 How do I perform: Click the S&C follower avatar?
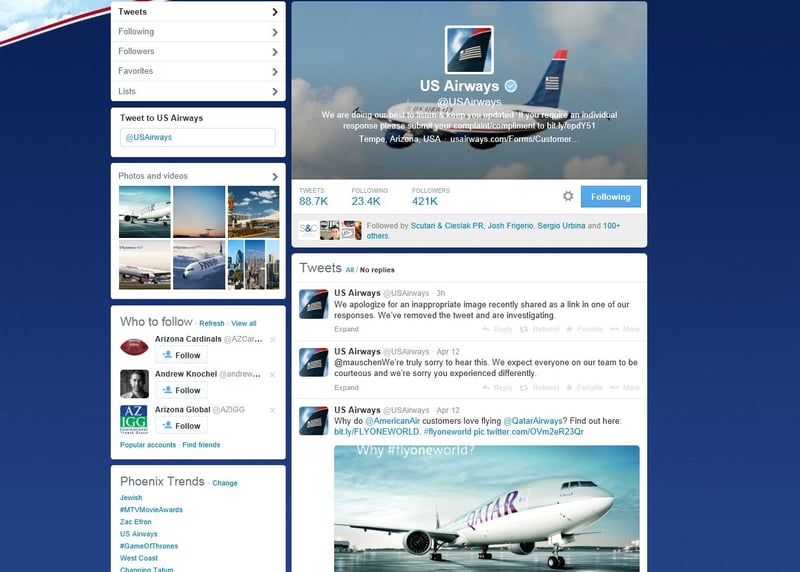coord(308,230)
